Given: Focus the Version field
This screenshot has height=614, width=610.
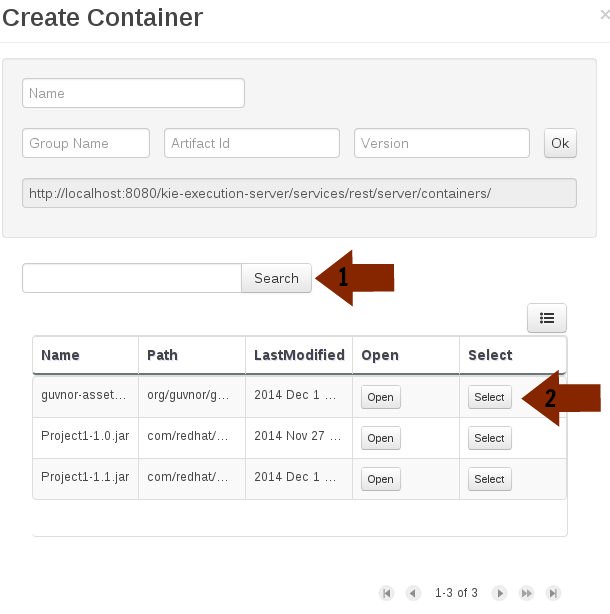Looking at the screenshot, I should click(x=442, y=143).
